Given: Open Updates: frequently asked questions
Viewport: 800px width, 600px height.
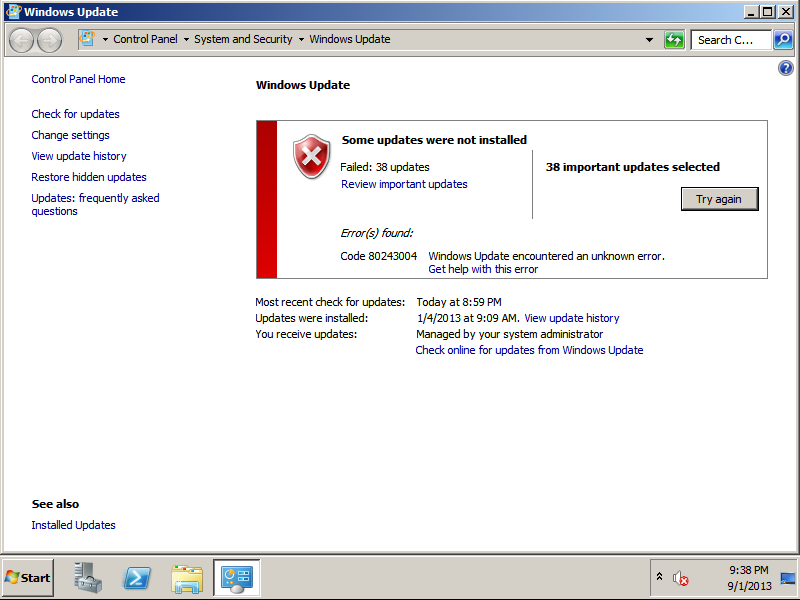Looking at the screenshot, I should pos(95,205).
